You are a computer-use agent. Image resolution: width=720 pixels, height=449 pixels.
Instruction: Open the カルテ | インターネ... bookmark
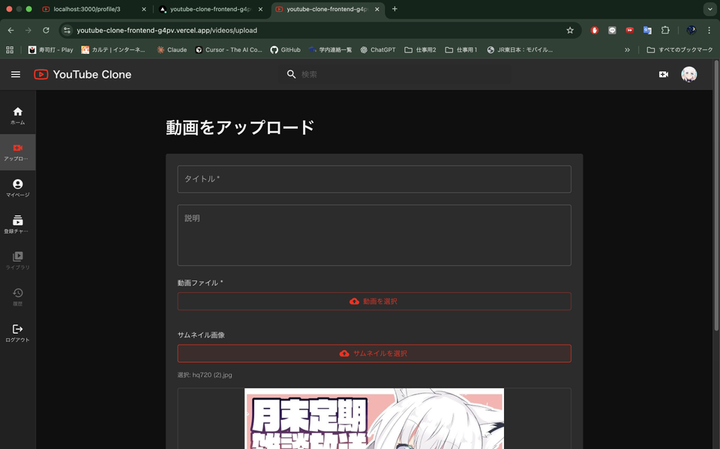(113, 50)
